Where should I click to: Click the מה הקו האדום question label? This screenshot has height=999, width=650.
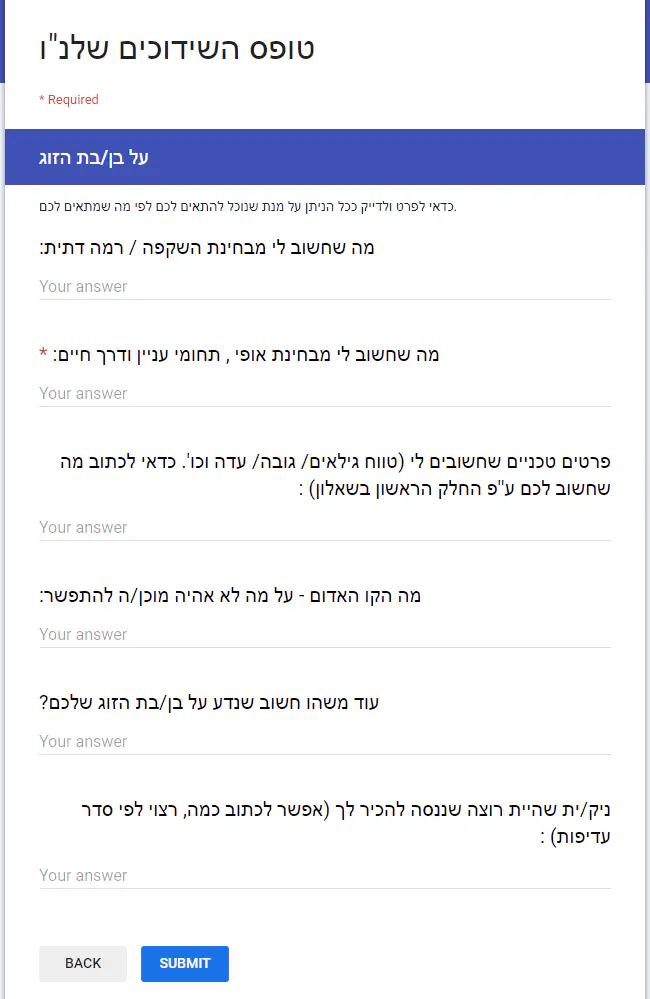coord(230,596)
